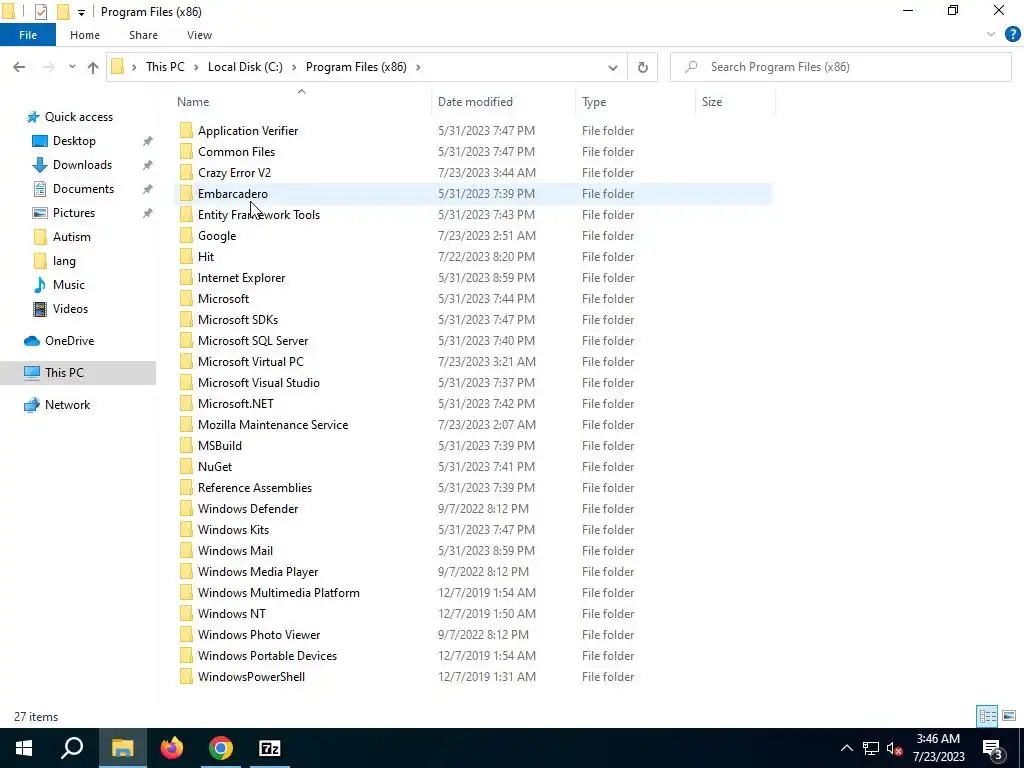
Task: Select the Internet Explorer folder icon
Action: coord(186,278)
